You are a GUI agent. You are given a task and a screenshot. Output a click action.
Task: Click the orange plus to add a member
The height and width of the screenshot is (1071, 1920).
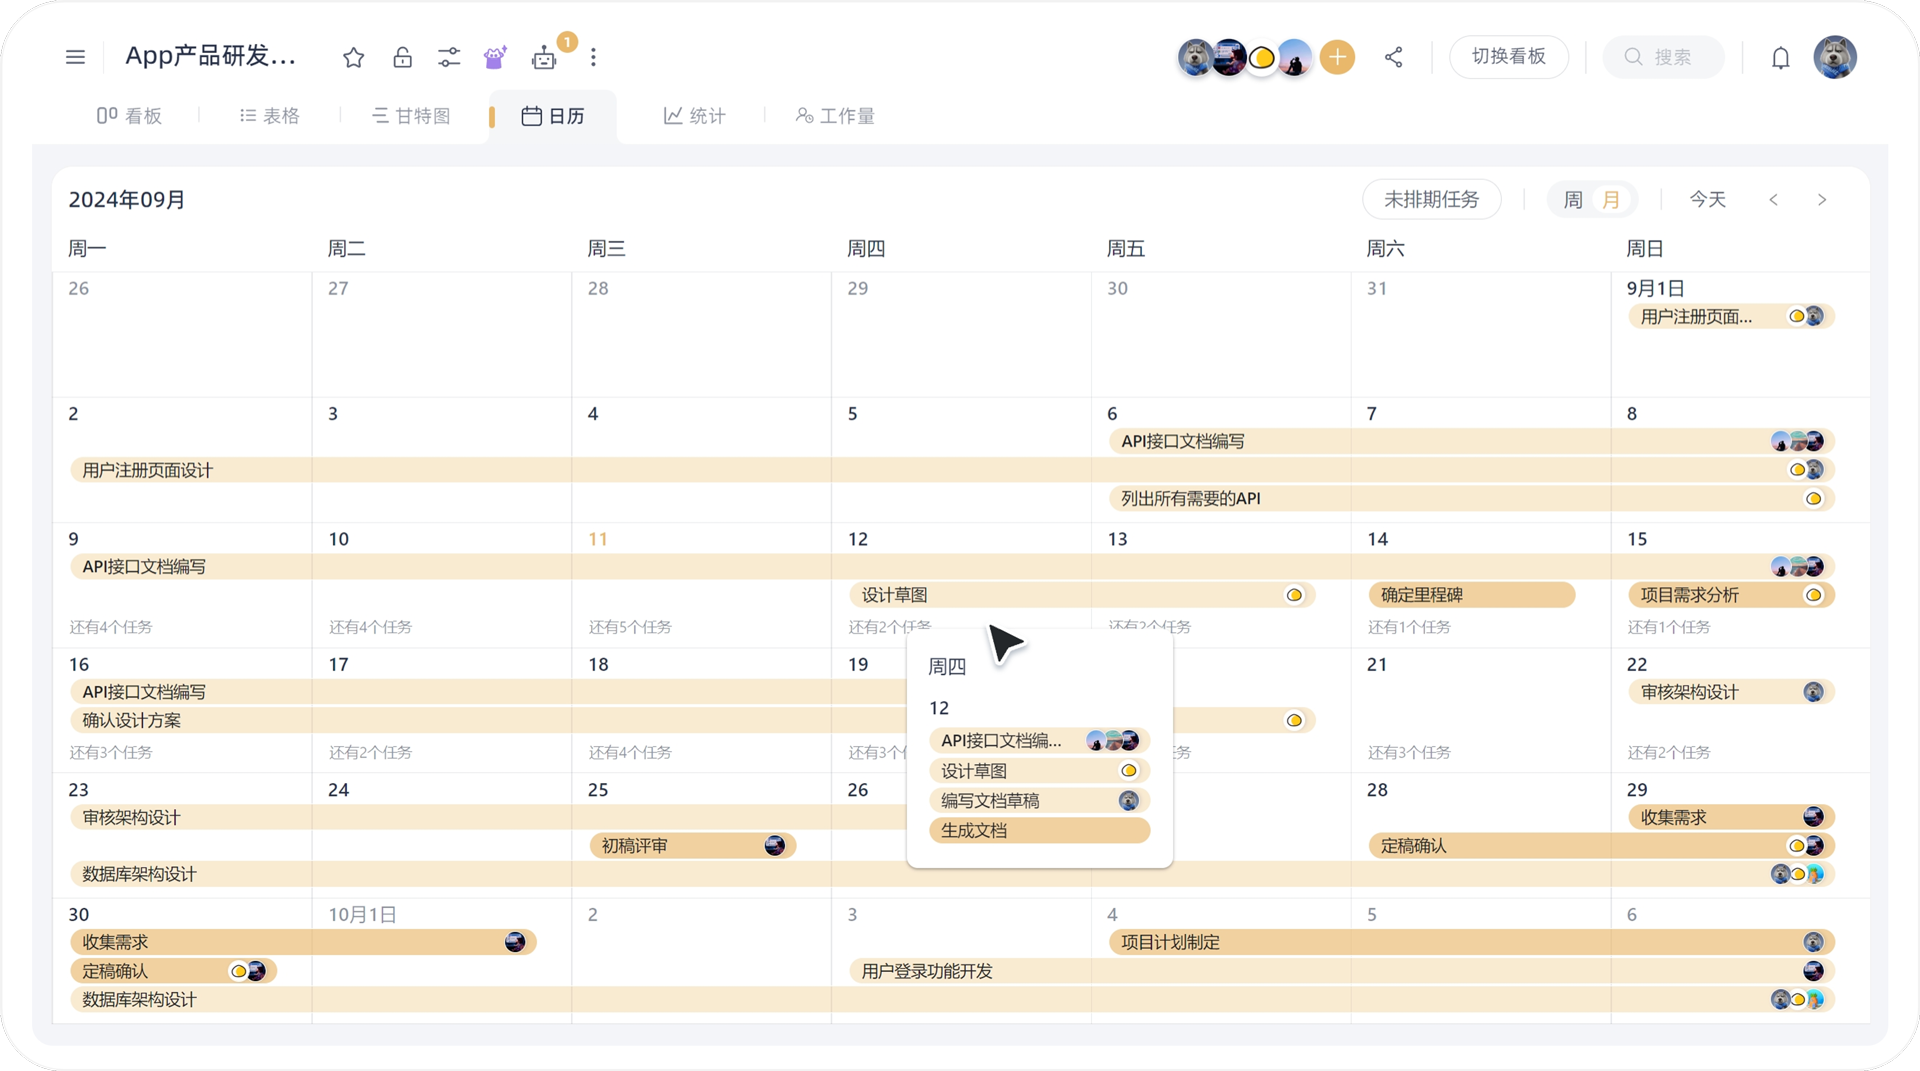point(1337,57)
